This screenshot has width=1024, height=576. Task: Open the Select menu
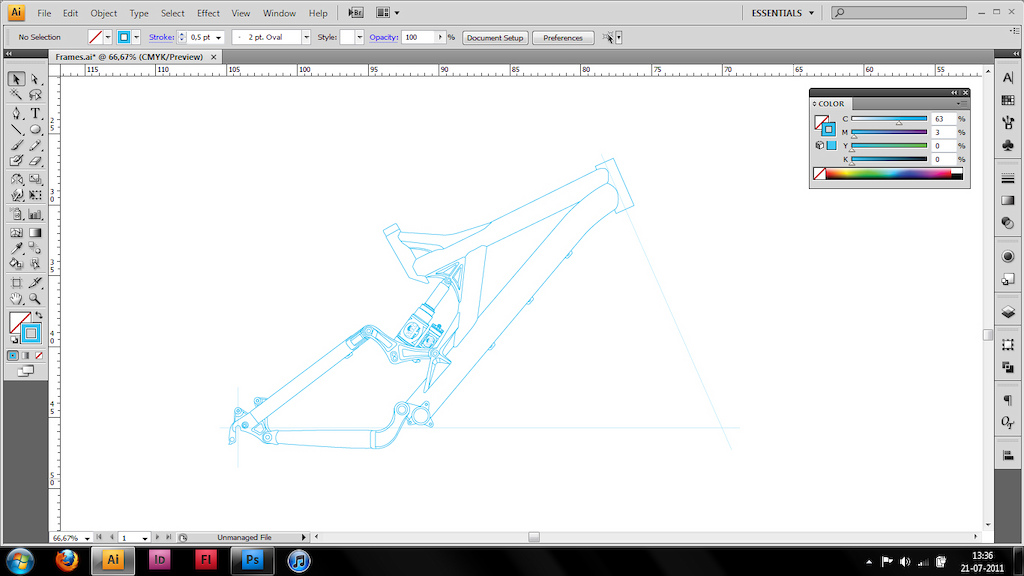pos(172,13)
